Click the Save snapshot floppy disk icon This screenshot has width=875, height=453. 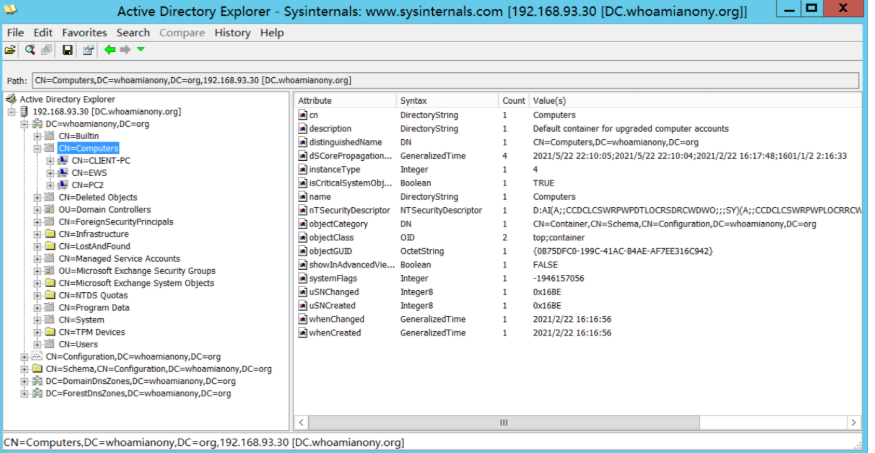pyautogui.click(x=67, y=50)
